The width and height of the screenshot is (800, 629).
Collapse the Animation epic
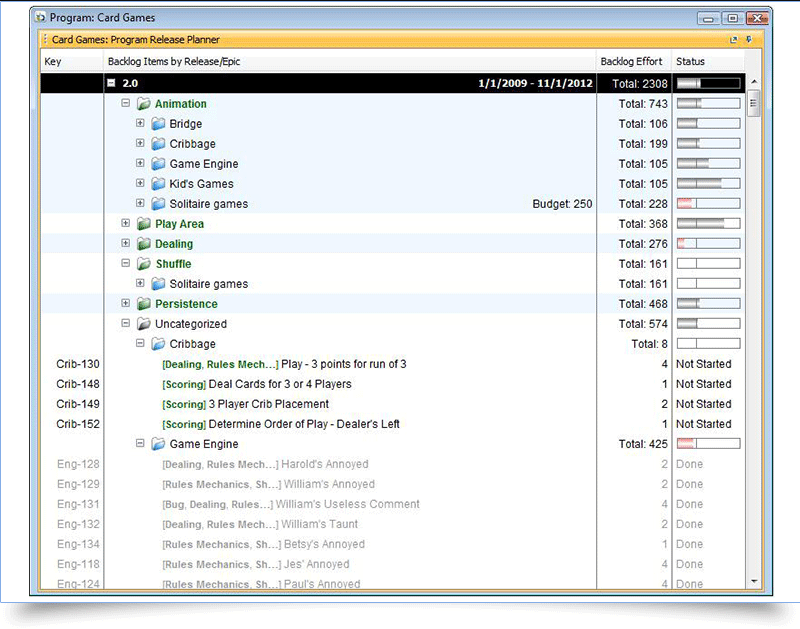pyautogui.click(x=126, y=104)
